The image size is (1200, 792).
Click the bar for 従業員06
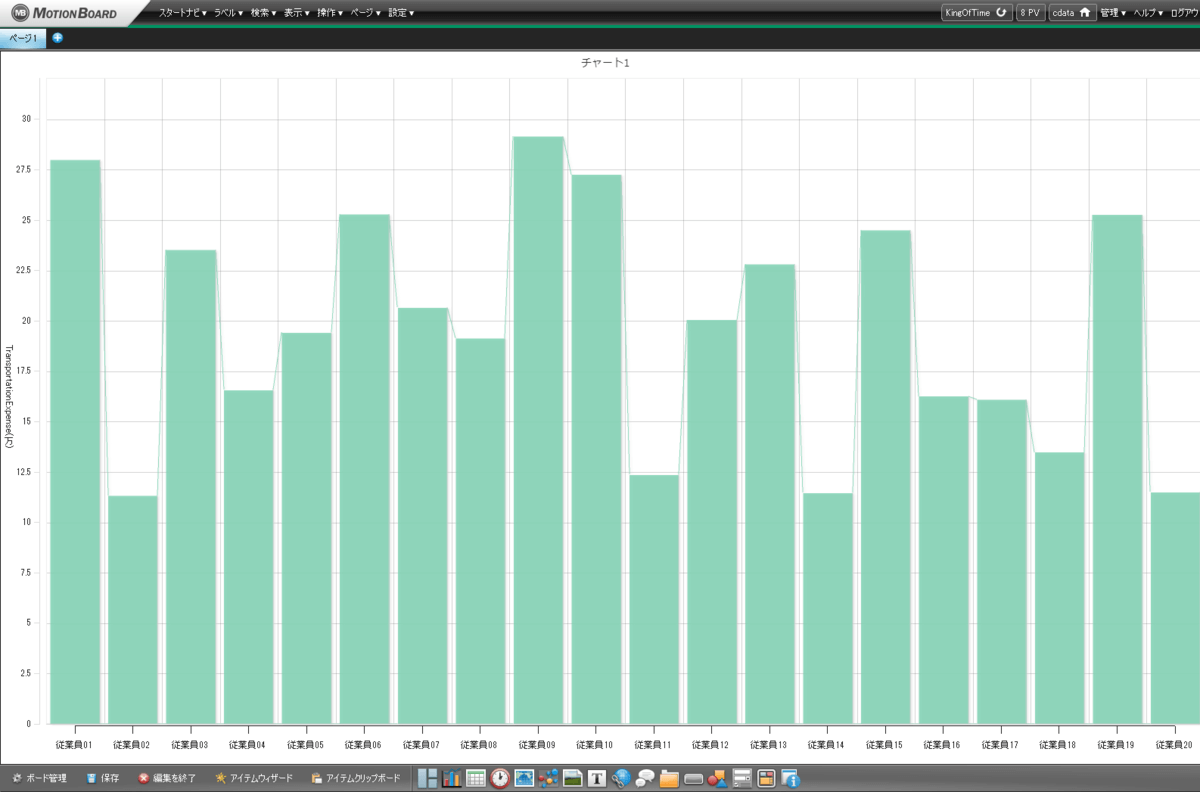pos(364,469)
